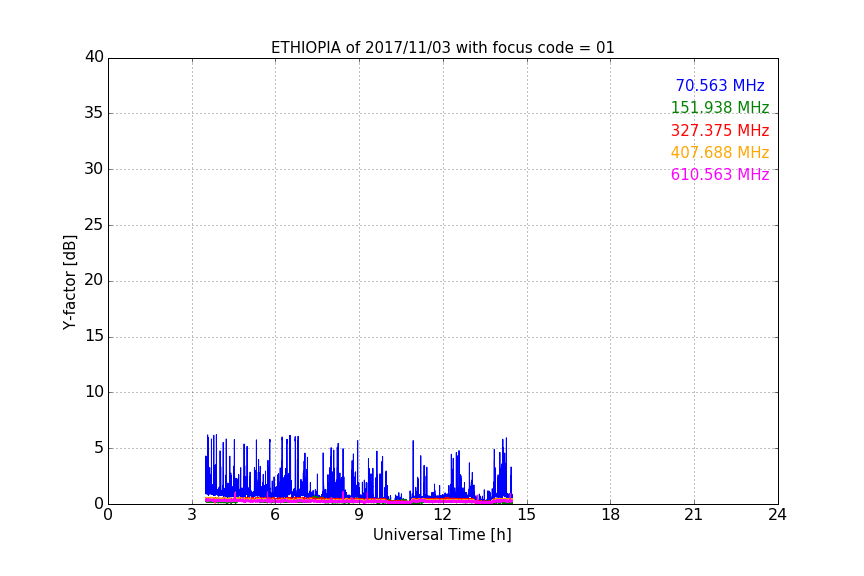Click x-axis tick label 18
This screenshot has height=576, width=864.
pos(611,515)
